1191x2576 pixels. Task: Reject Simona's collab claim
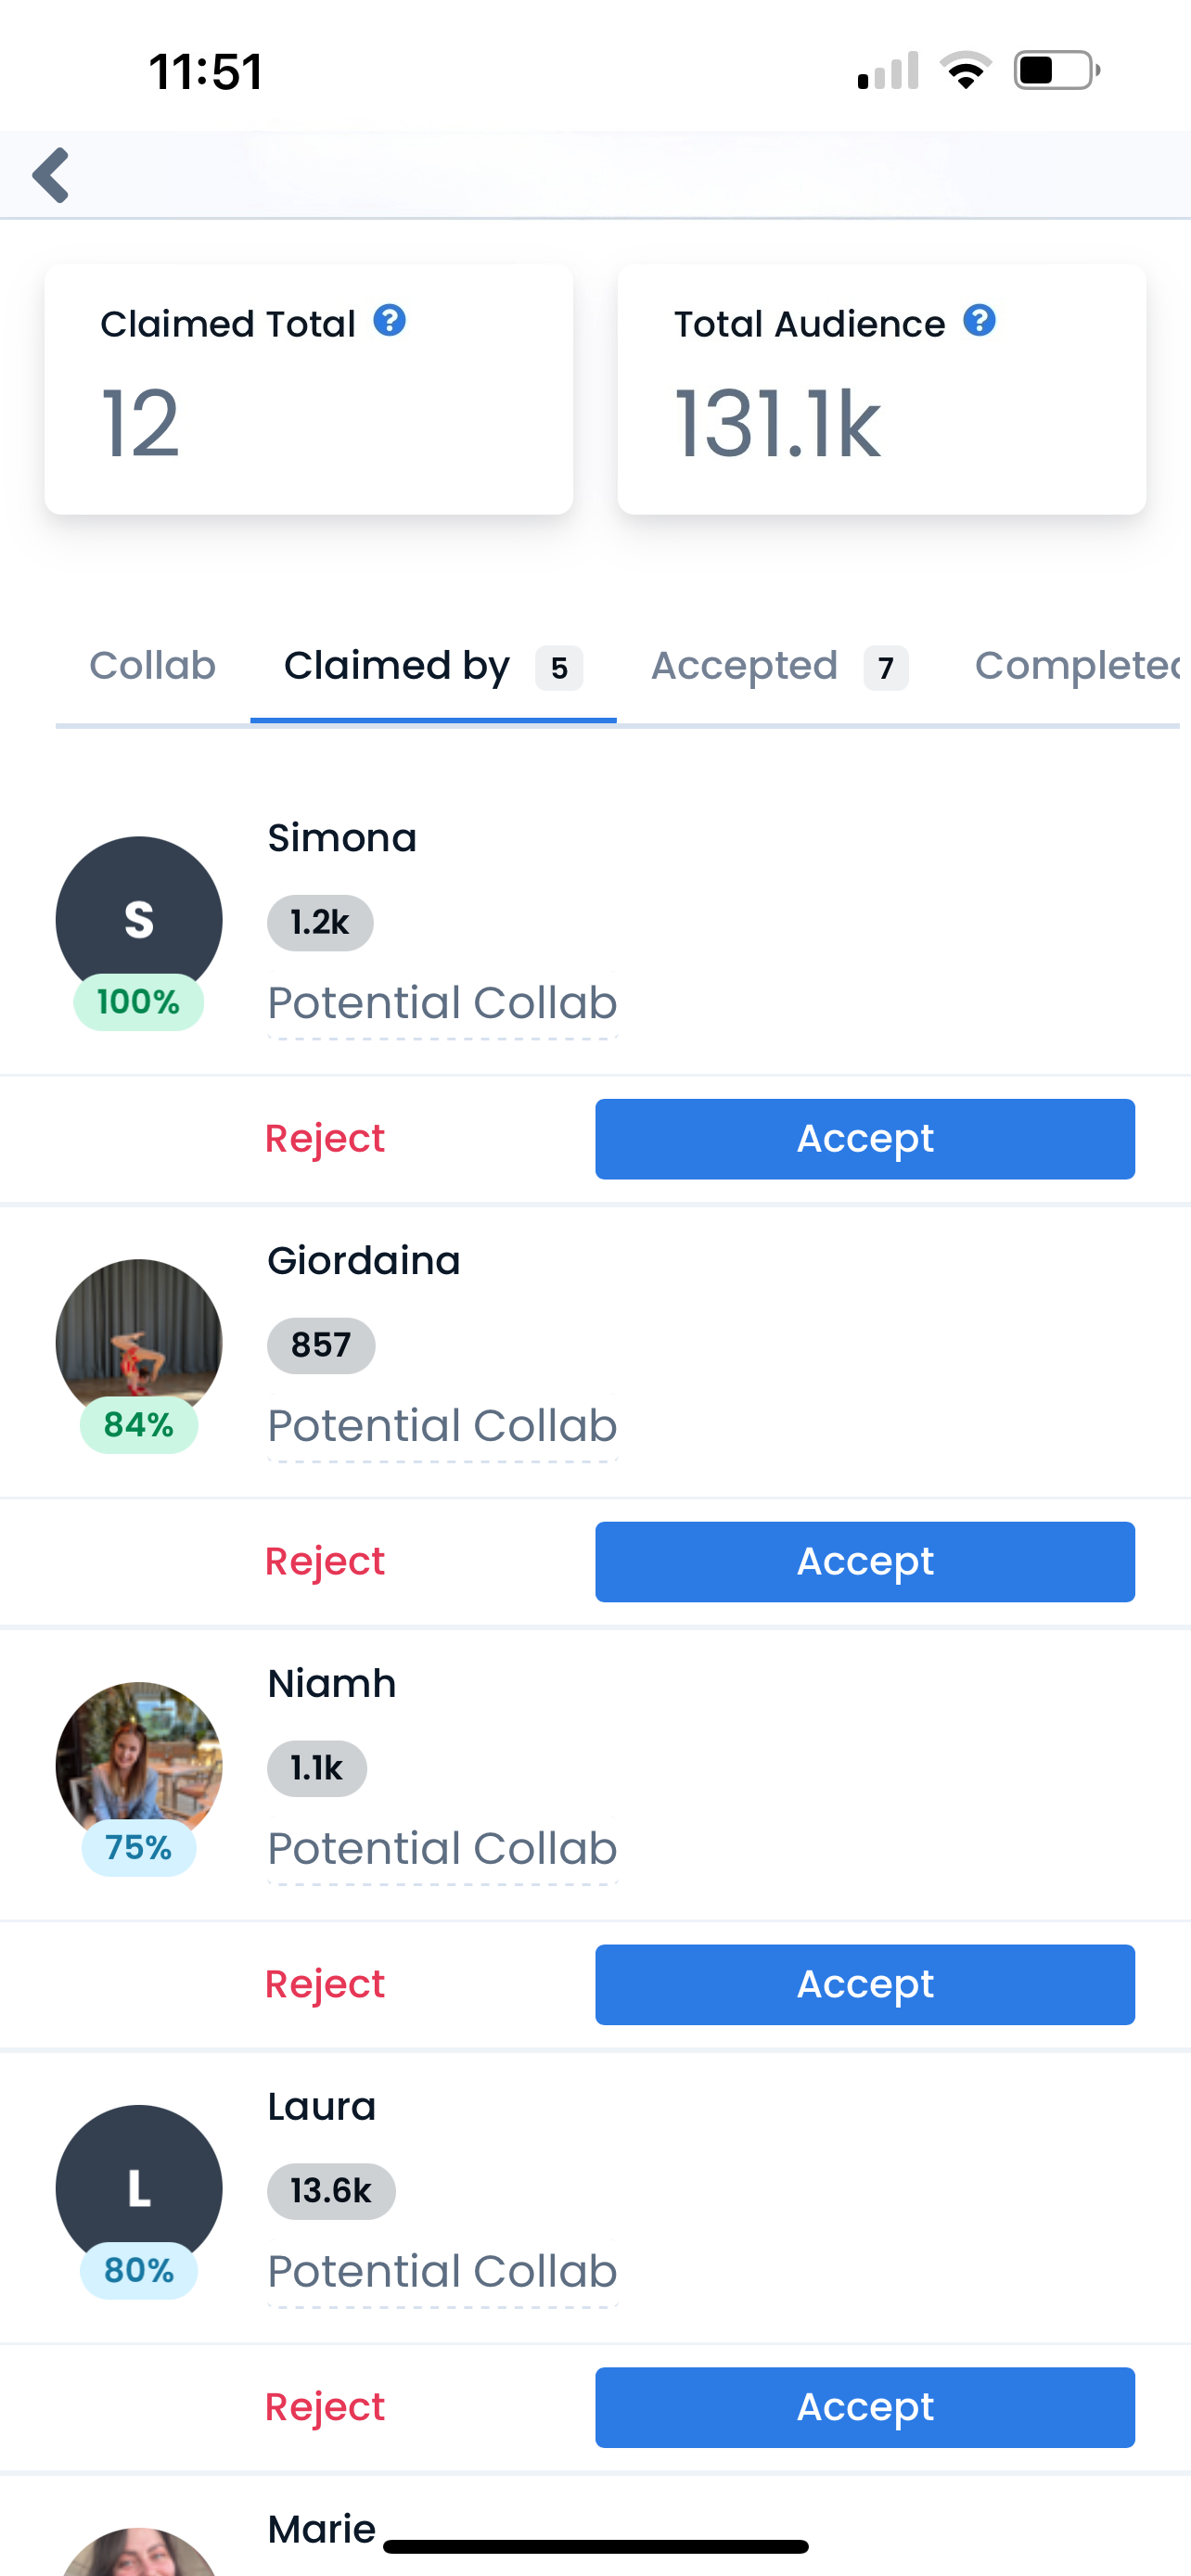click(x=325, y=1139)
